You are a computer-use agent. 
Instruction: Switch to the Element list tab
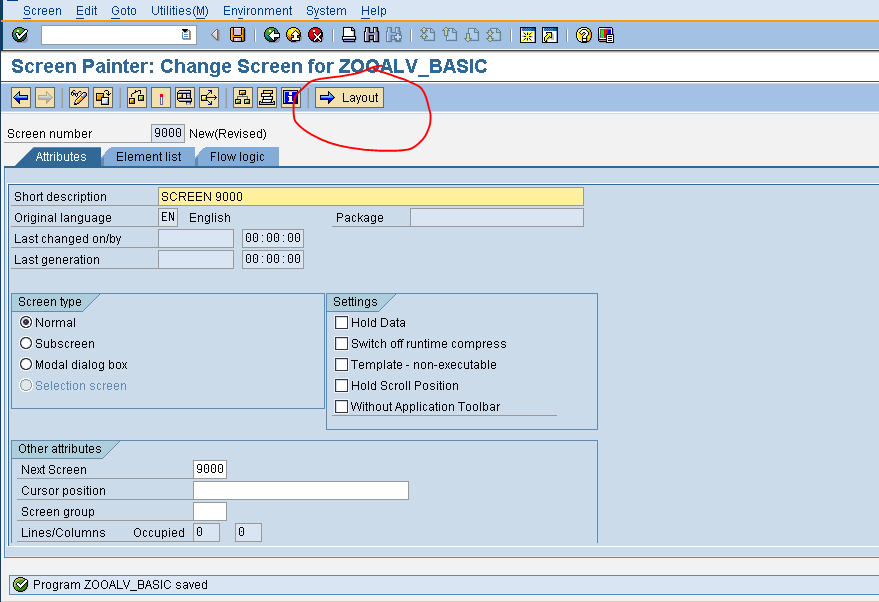pyautogui.click(x=148, y=156)
